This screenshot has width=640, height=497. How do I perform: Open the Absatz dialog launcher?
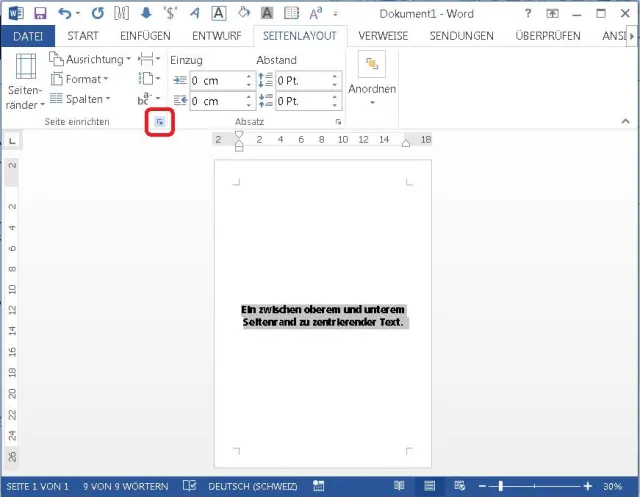[339, 122]
